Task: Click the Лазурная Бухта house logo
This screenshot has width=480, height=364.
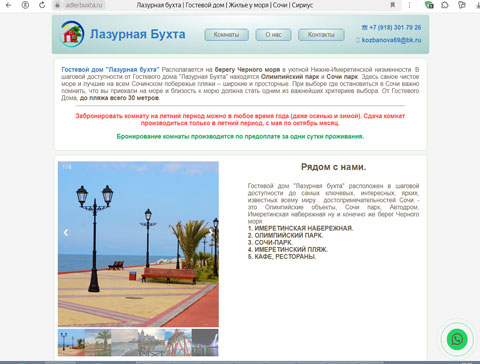Action: coord(72,34)
